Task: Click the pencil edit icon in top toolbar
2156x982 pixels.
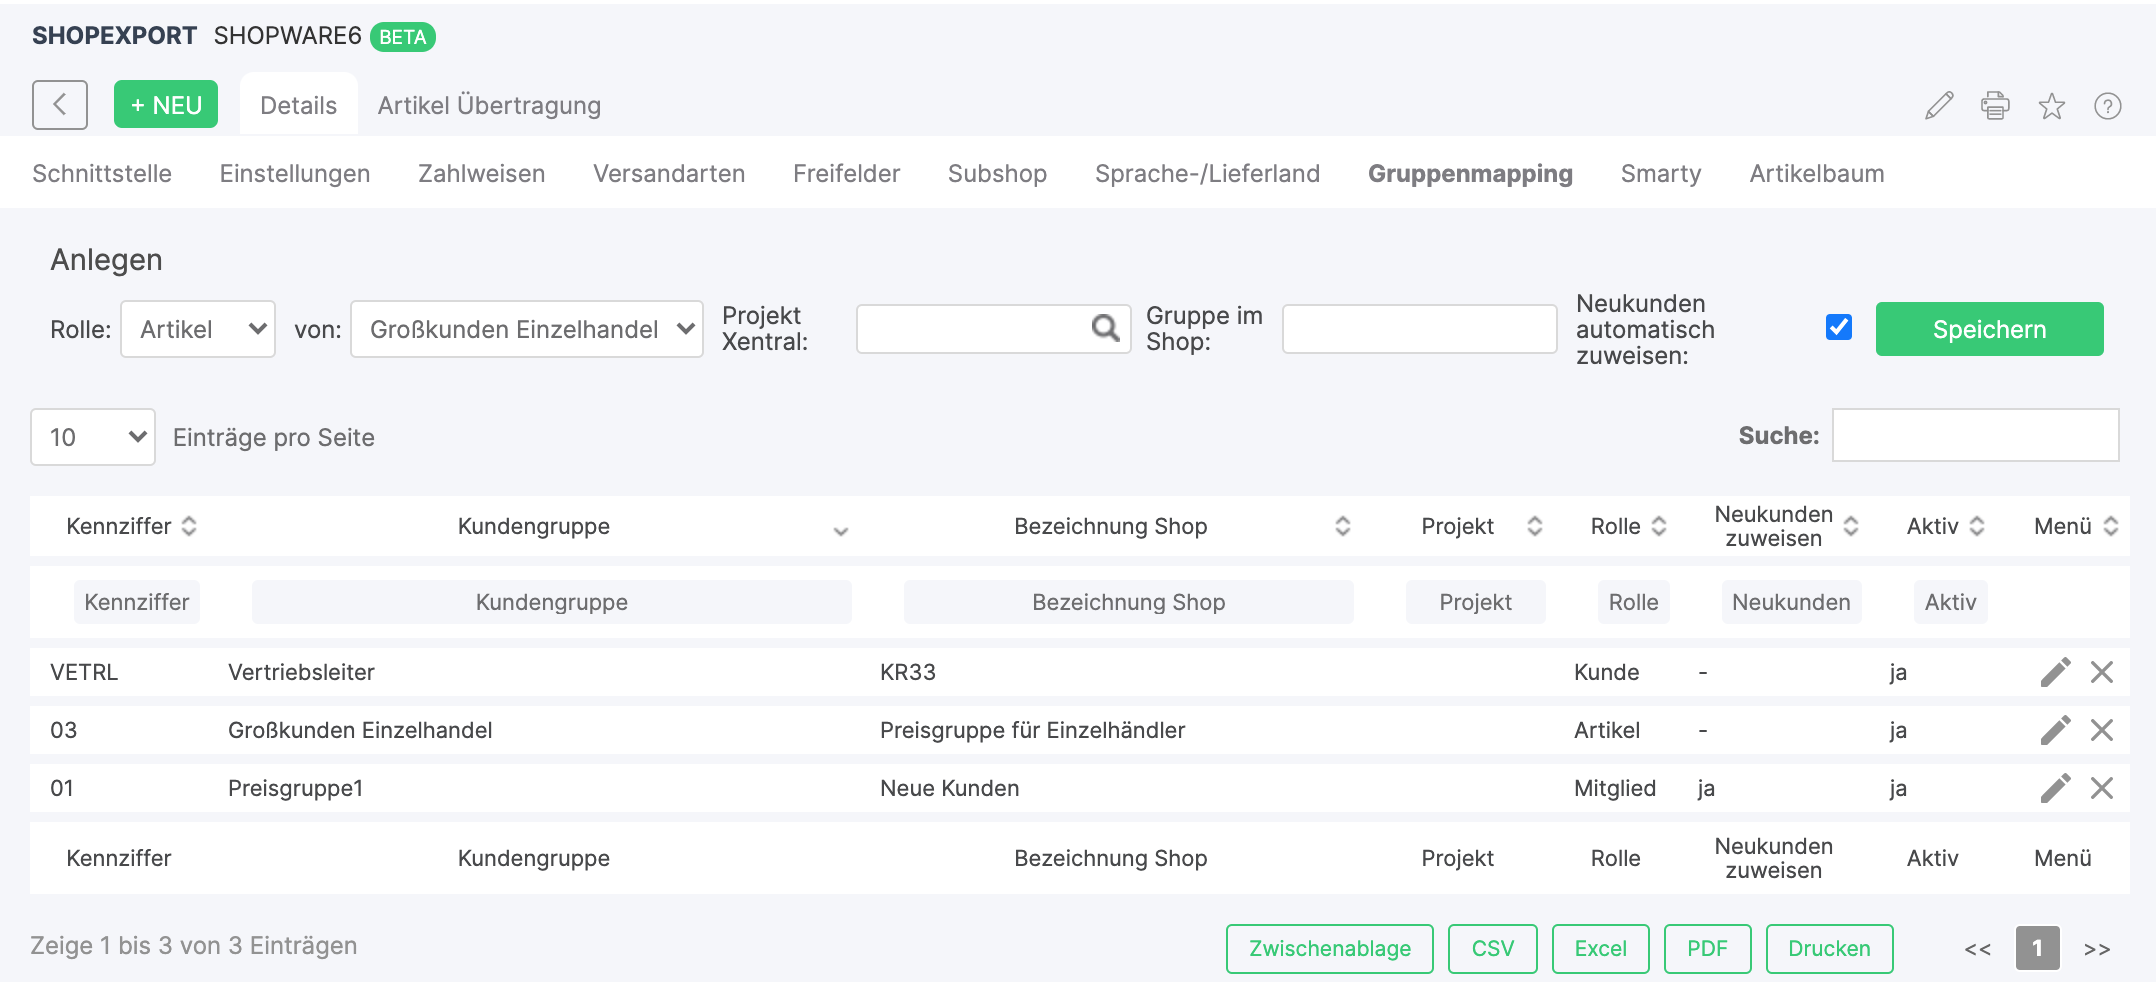Action: (x=1939, y=106)
